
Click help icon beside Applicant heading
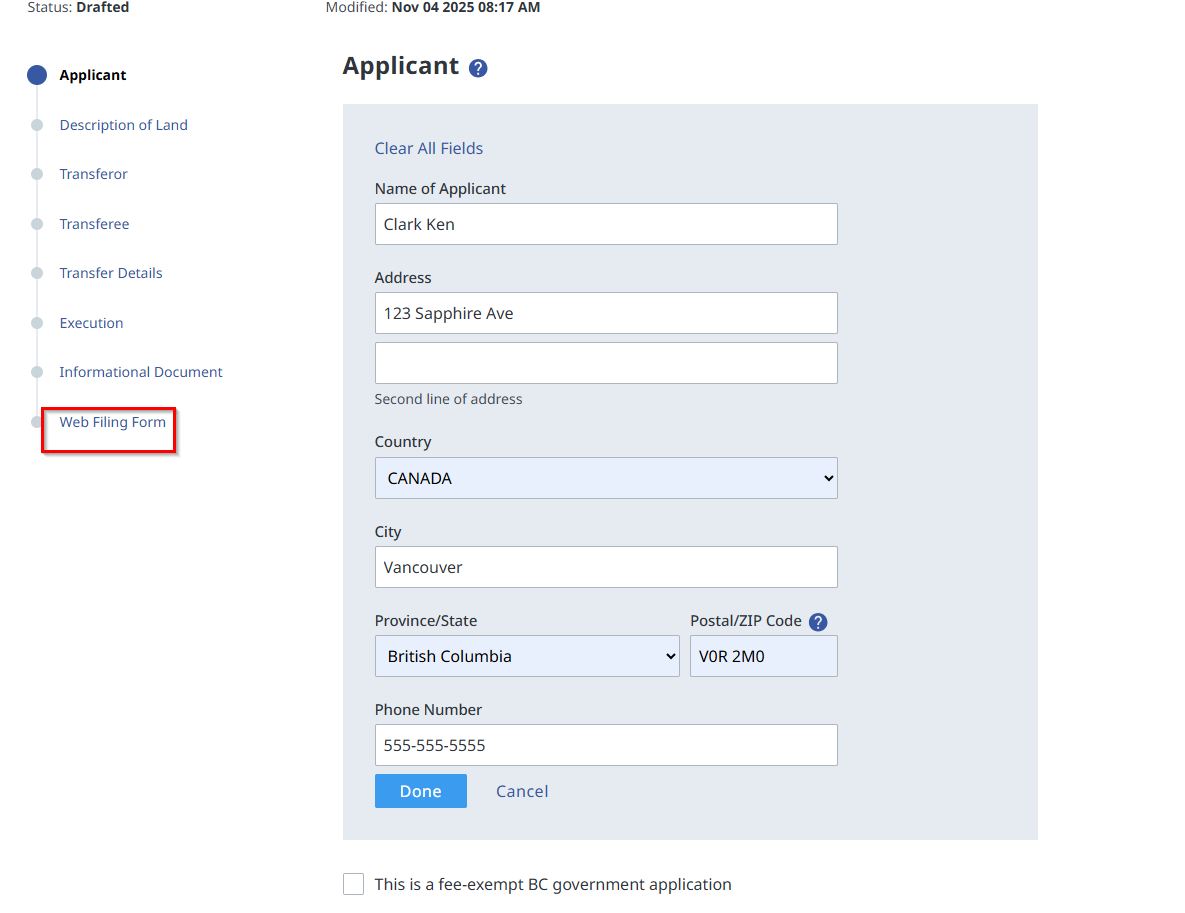(x=478, y=68)
